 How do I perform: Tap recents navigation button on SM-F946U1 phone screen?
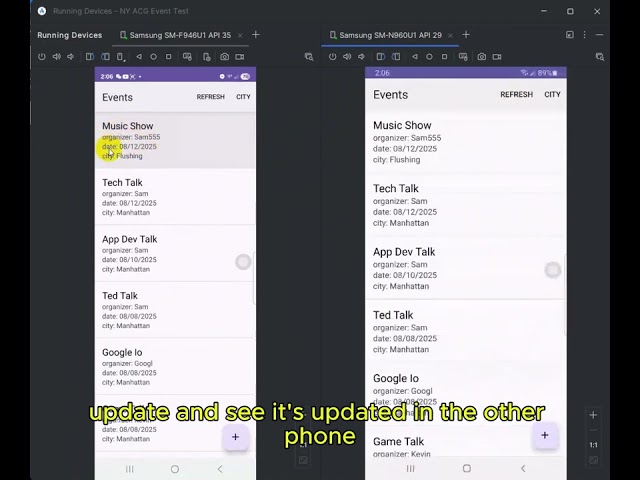pos(130,469)
